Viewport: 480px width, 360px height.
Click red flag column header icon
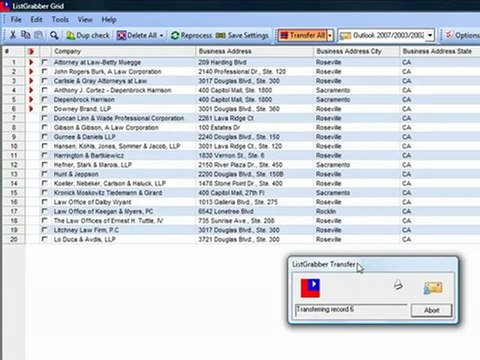point(31,51)
